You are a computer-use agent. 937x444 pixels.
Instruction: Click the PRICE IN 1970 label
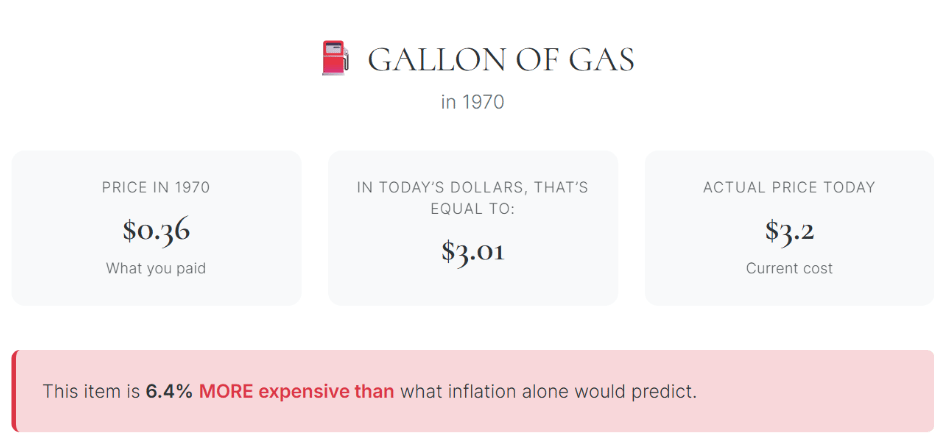tap(156, 188)
